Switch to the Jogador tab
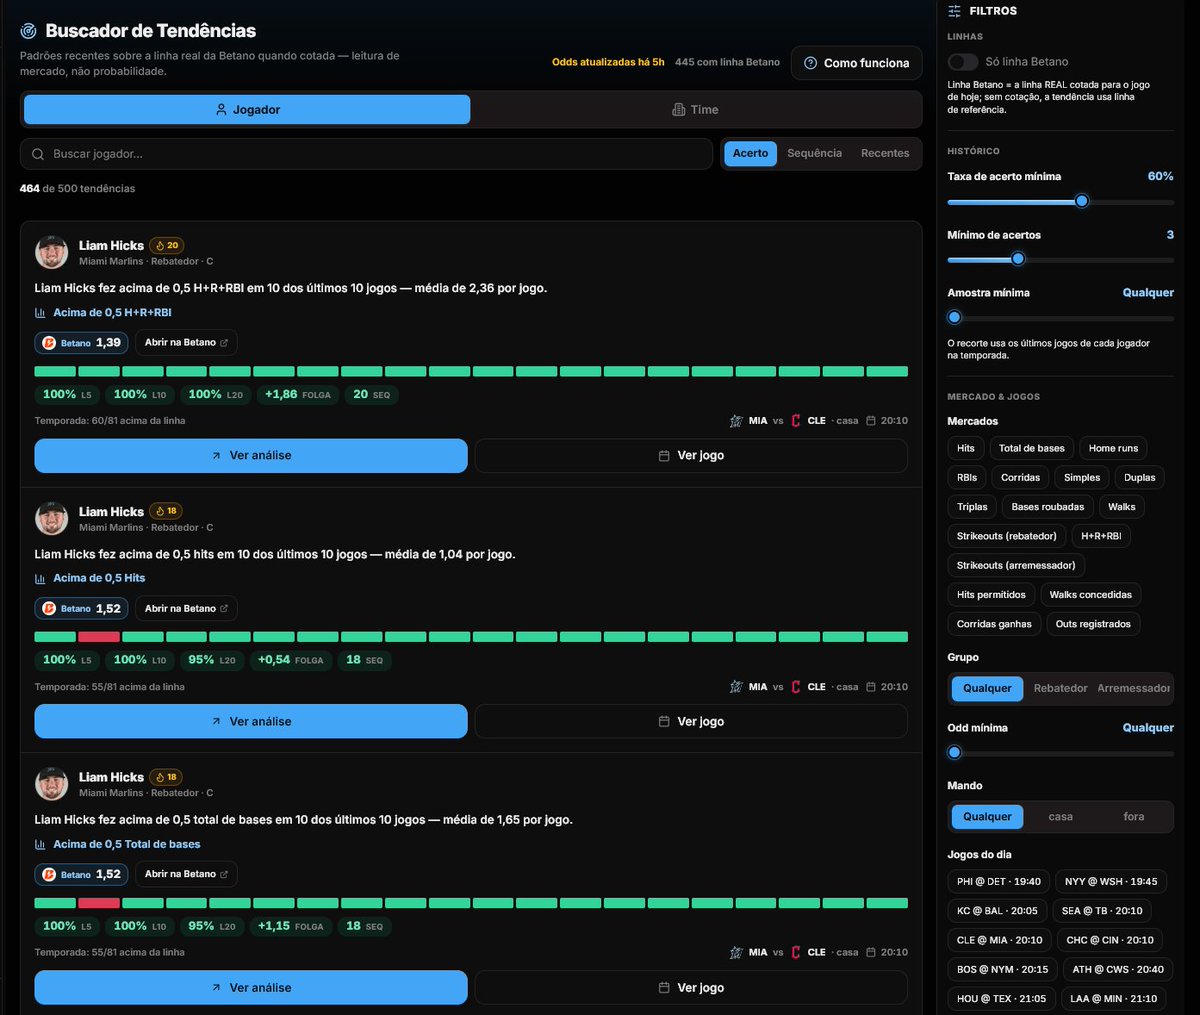The width and height of the screenshot is (1200, 1015). coord(247,110)
